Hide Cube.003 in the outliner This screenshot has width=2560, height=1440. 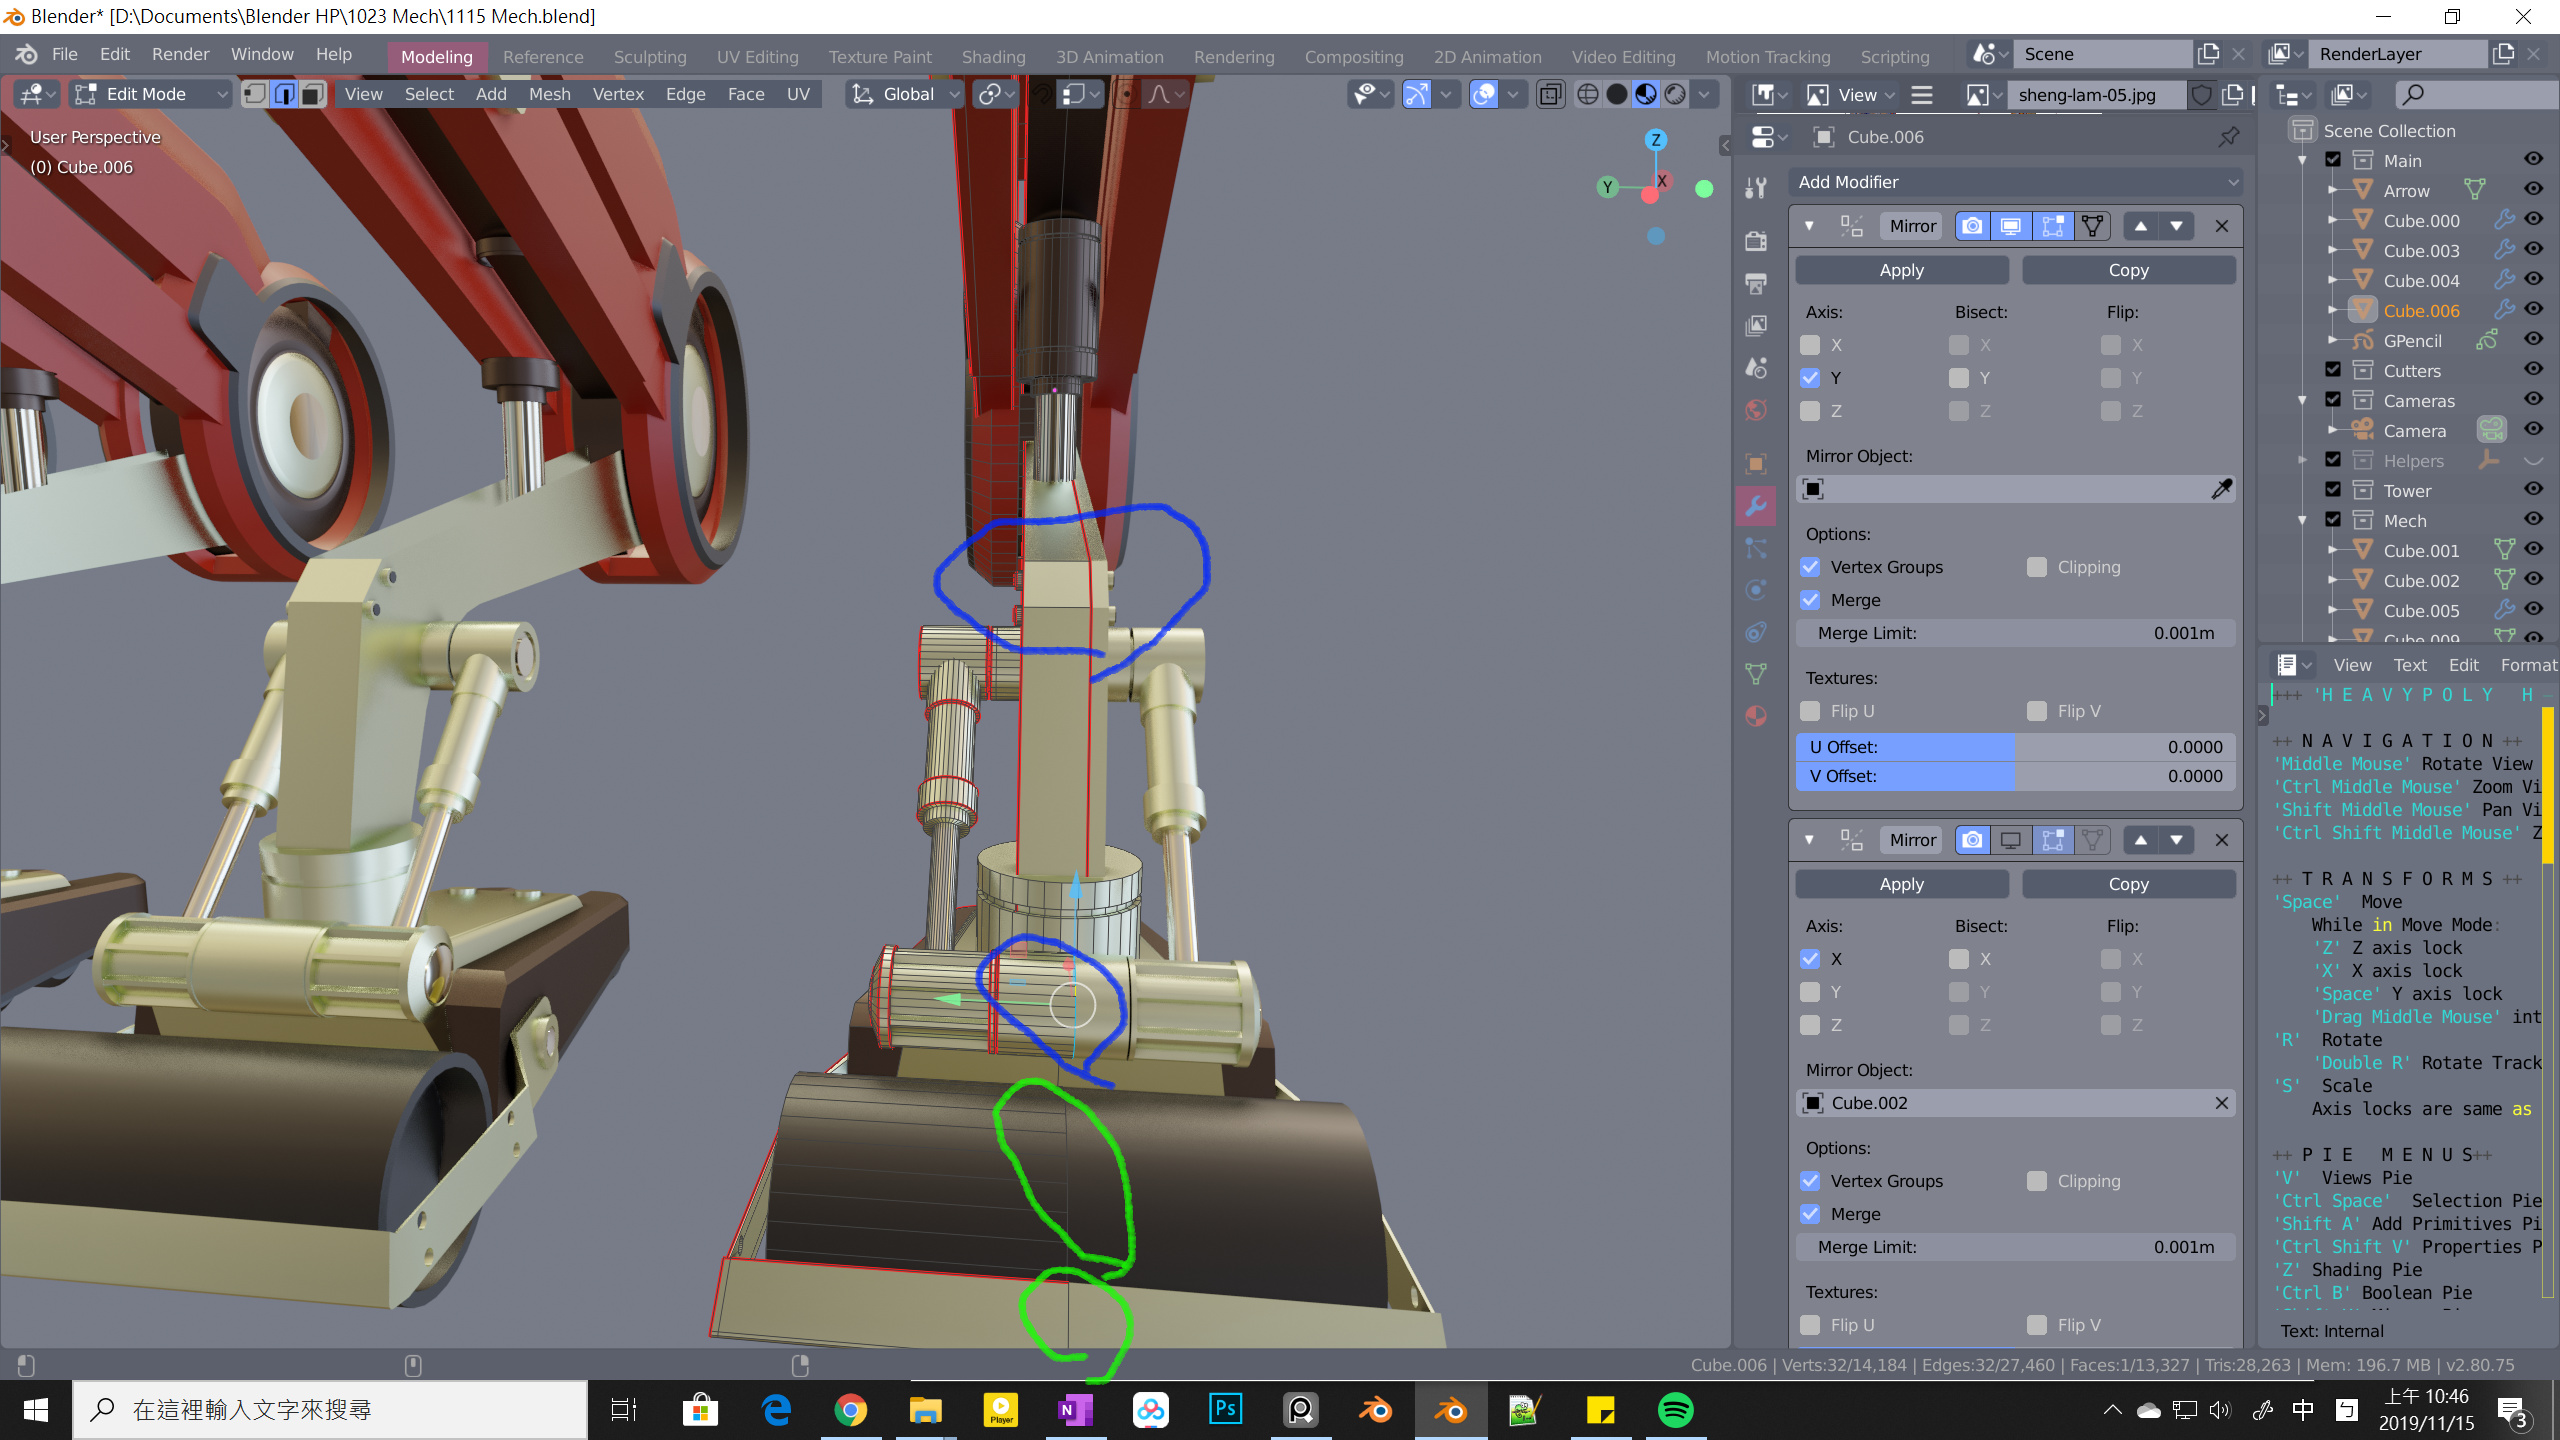pyautogui.click(x=2533, y=250)
